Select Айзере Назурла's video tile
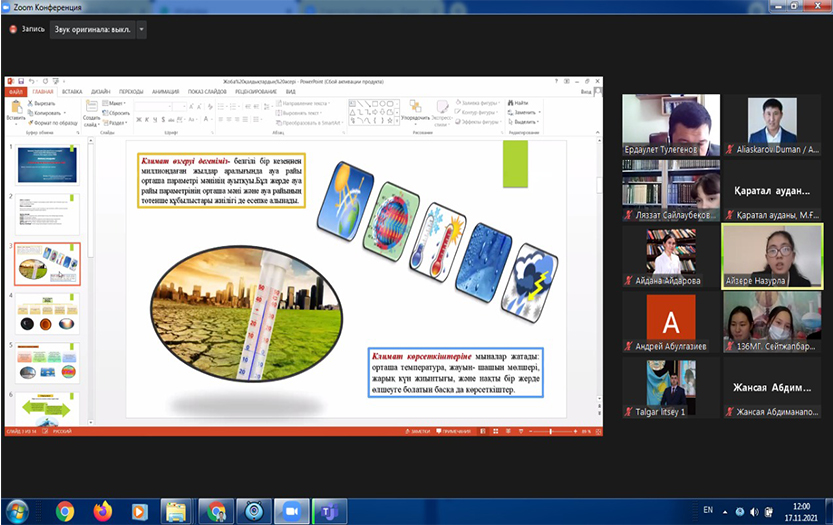Viewport: 833px width, 525px height. (772, 256)
